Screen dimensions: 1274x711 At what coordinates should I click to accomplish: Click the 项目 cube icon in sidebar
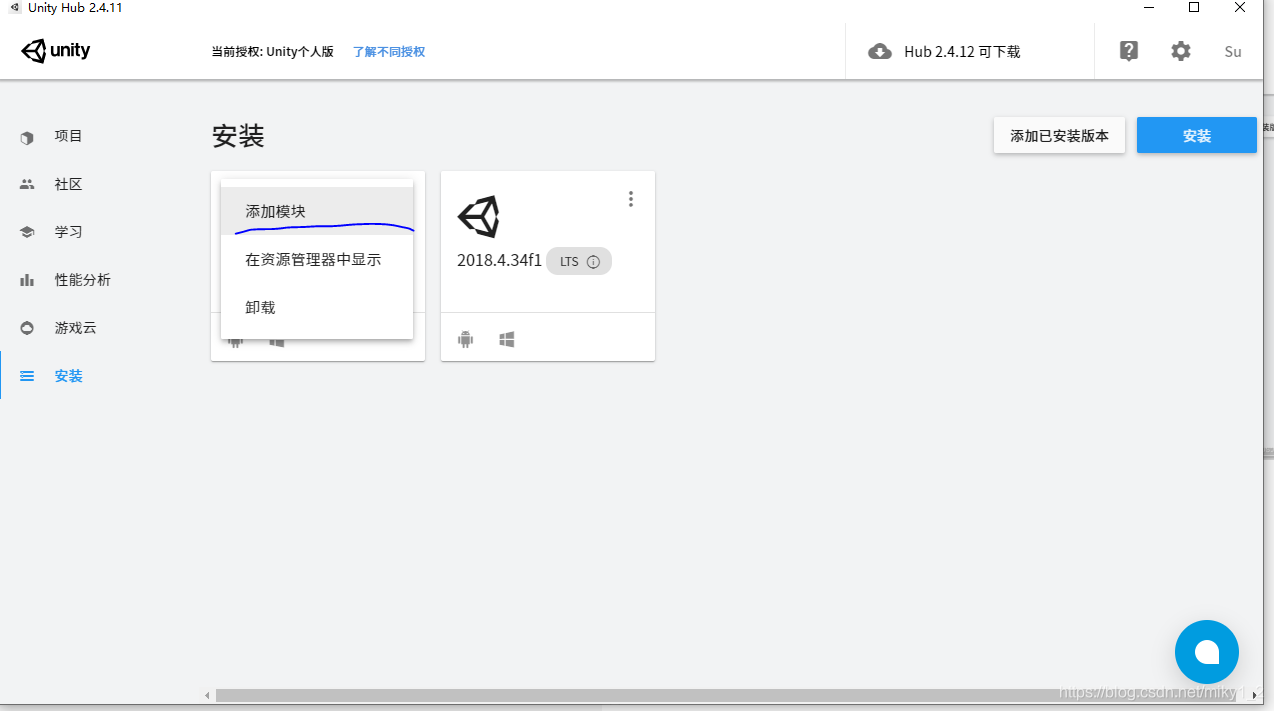pyautogui.click(x=27, y=137)
